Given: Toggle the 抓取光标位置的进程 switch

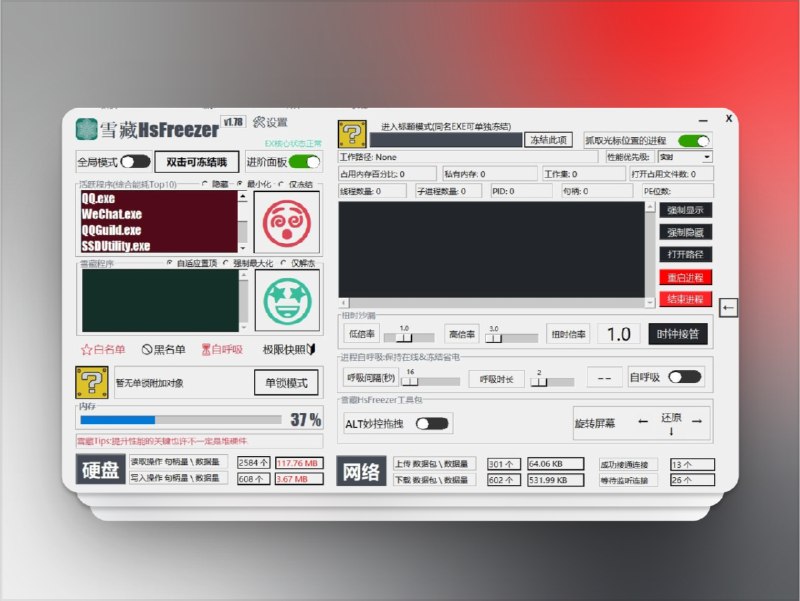Looking at the screenshot, I should [694, 141].
